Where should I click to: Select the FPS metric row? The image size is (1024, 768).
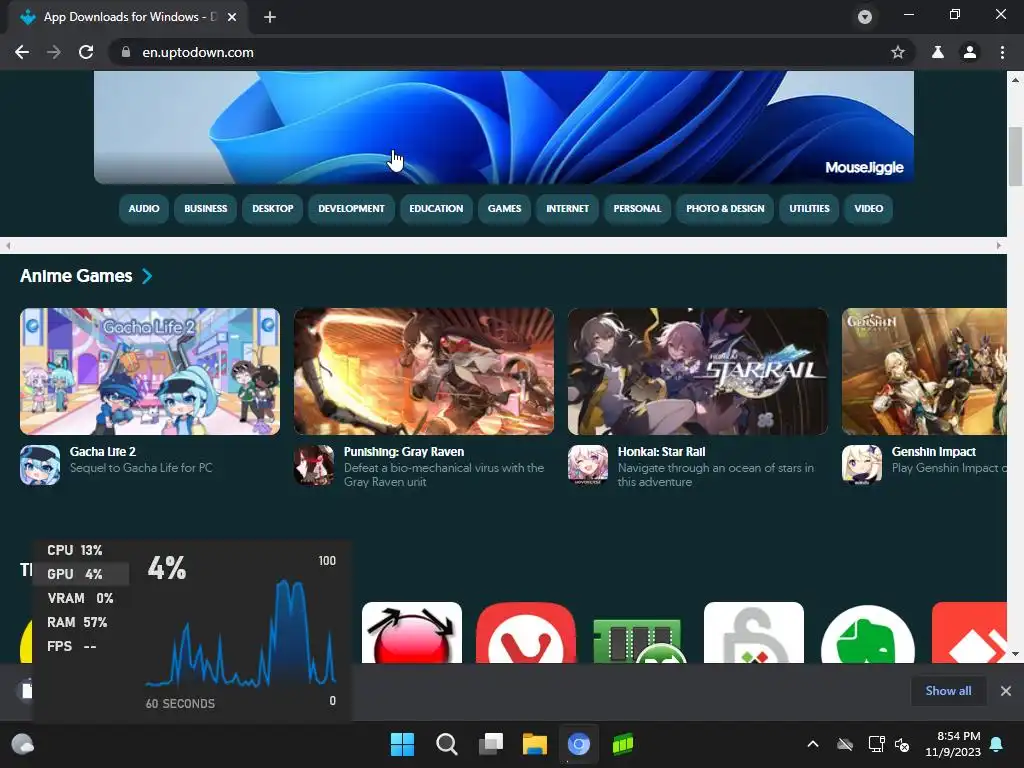(x=81, y=647)
